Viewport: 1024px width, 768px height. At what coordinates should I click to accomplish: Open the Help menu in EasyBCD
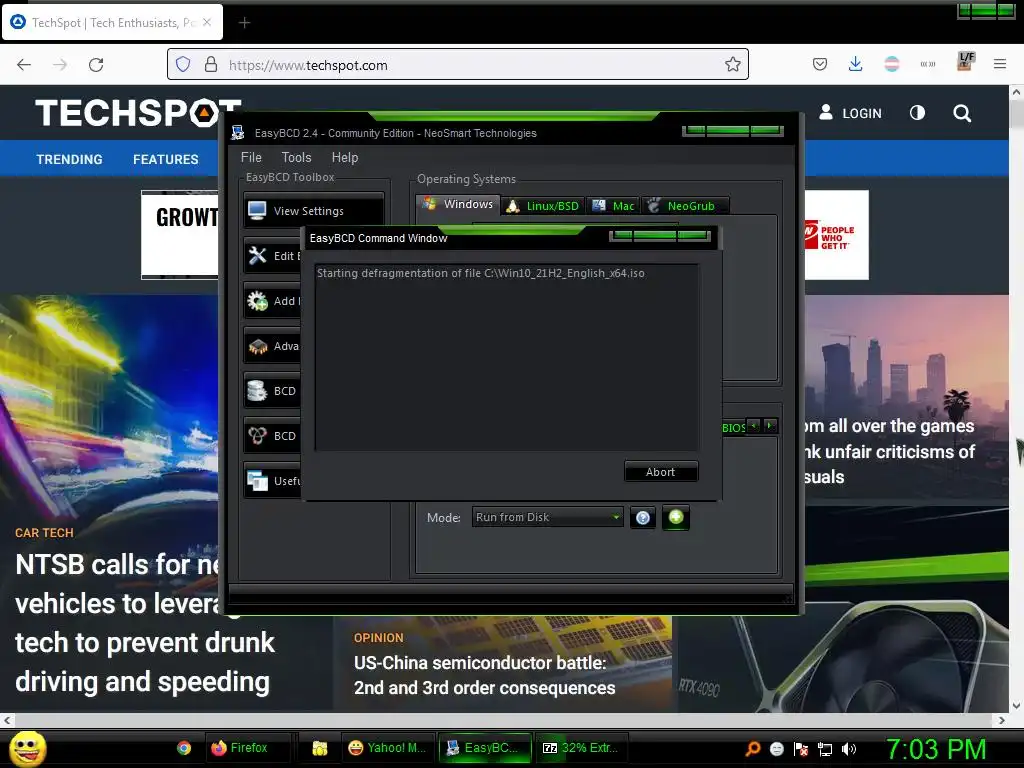click(345, 157)
